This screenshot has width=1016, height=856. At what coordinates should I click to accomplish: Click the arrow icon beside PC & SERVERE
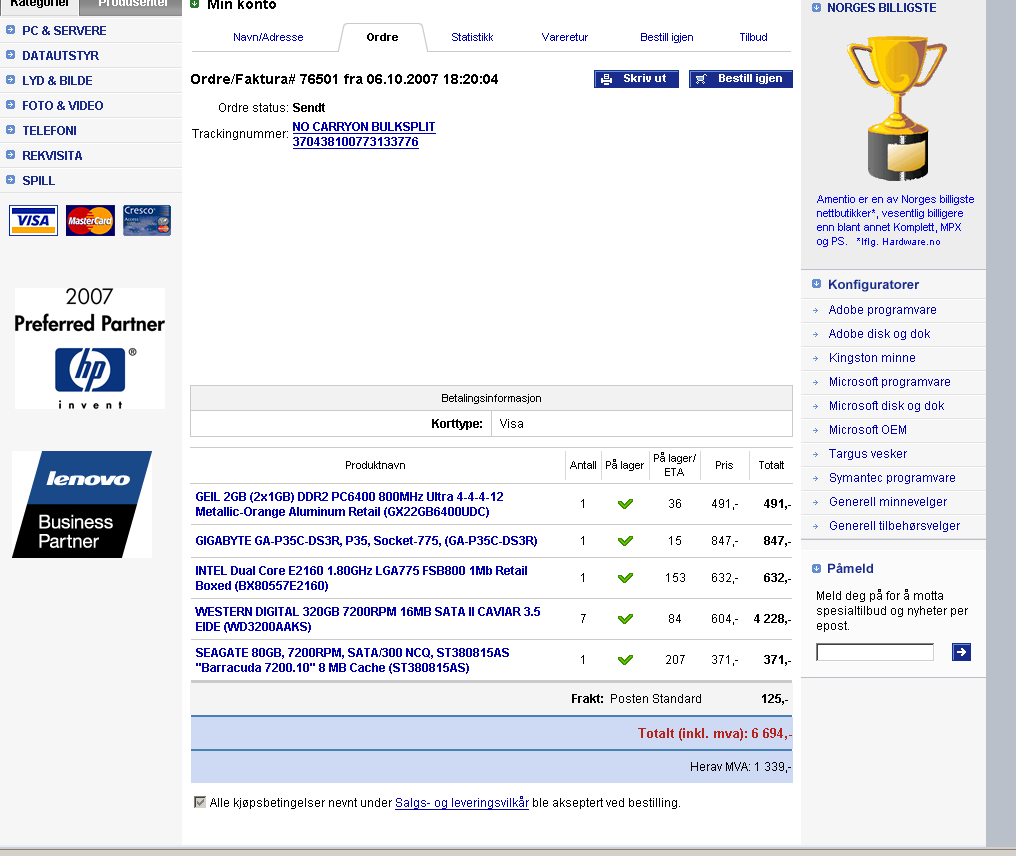tap(10, 30)
